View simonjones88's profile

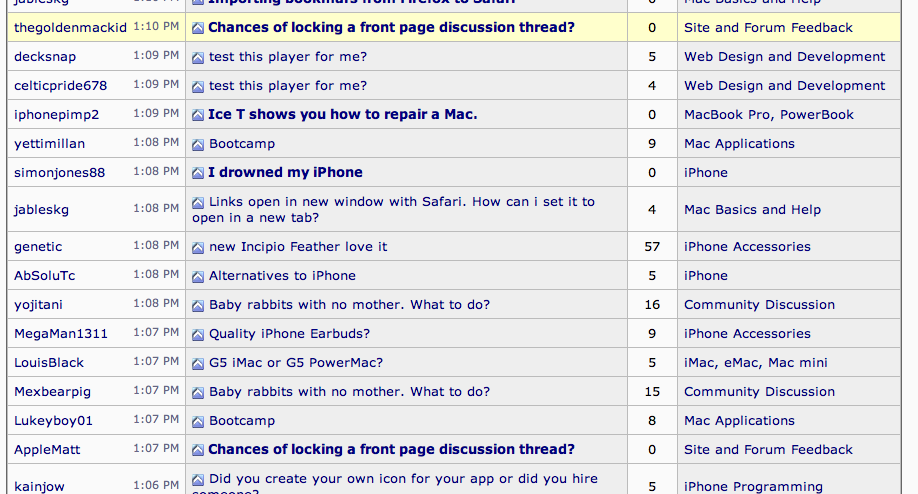pos(60,173)
